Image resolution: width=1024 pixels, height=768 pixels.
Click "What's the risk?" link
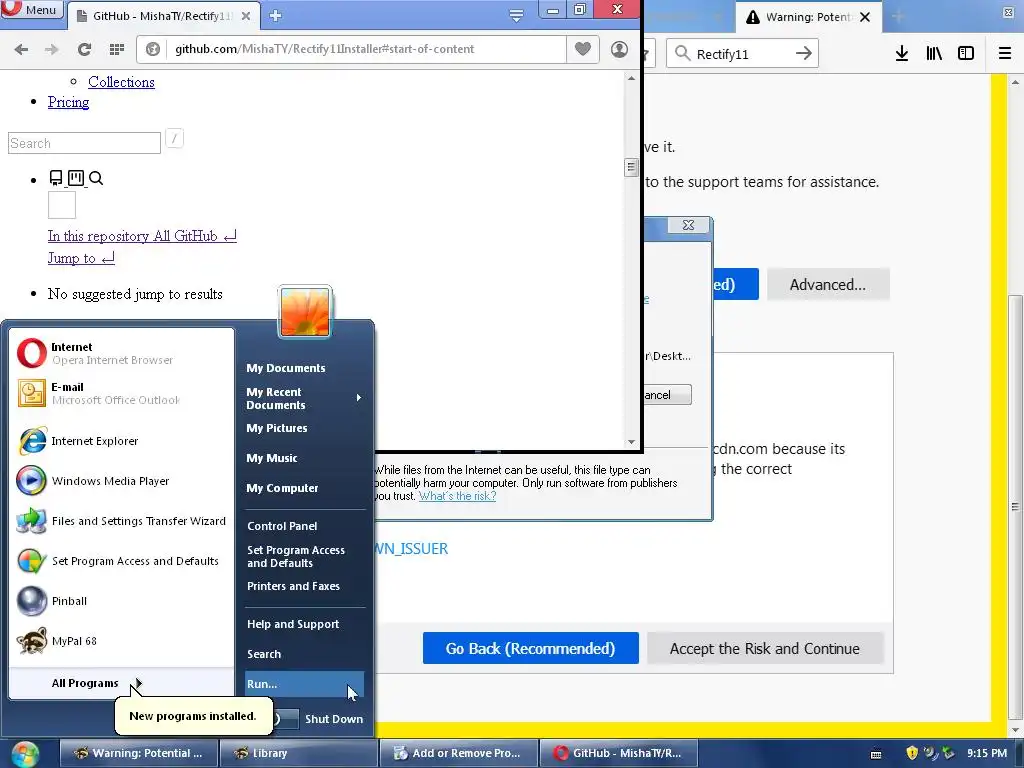457,496
